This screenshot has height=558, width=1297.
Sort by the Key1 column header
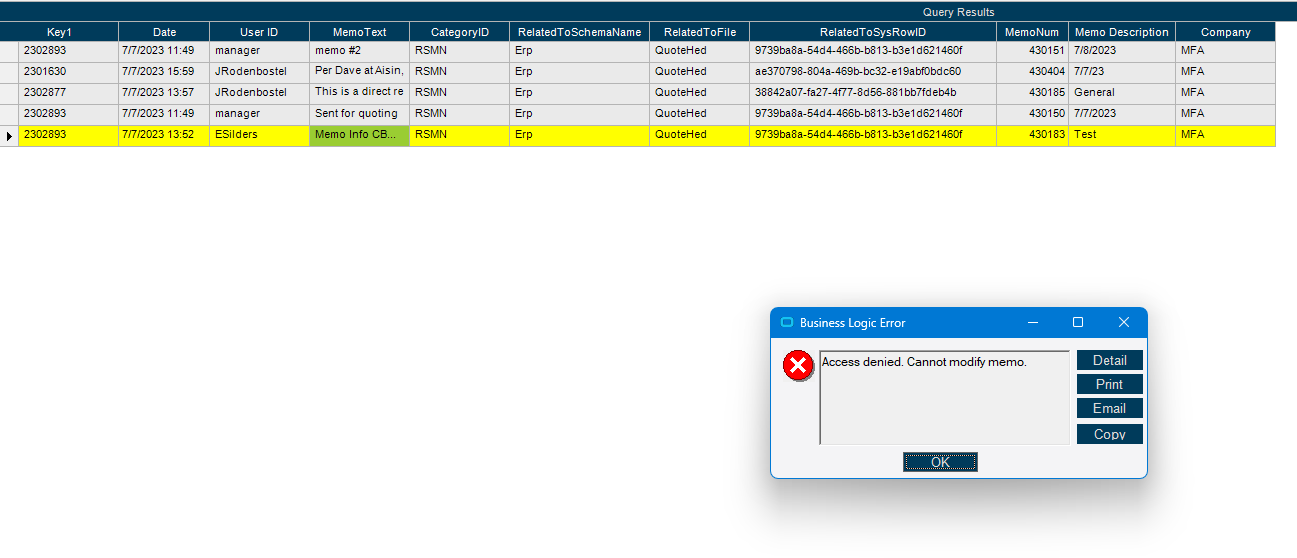59,32
